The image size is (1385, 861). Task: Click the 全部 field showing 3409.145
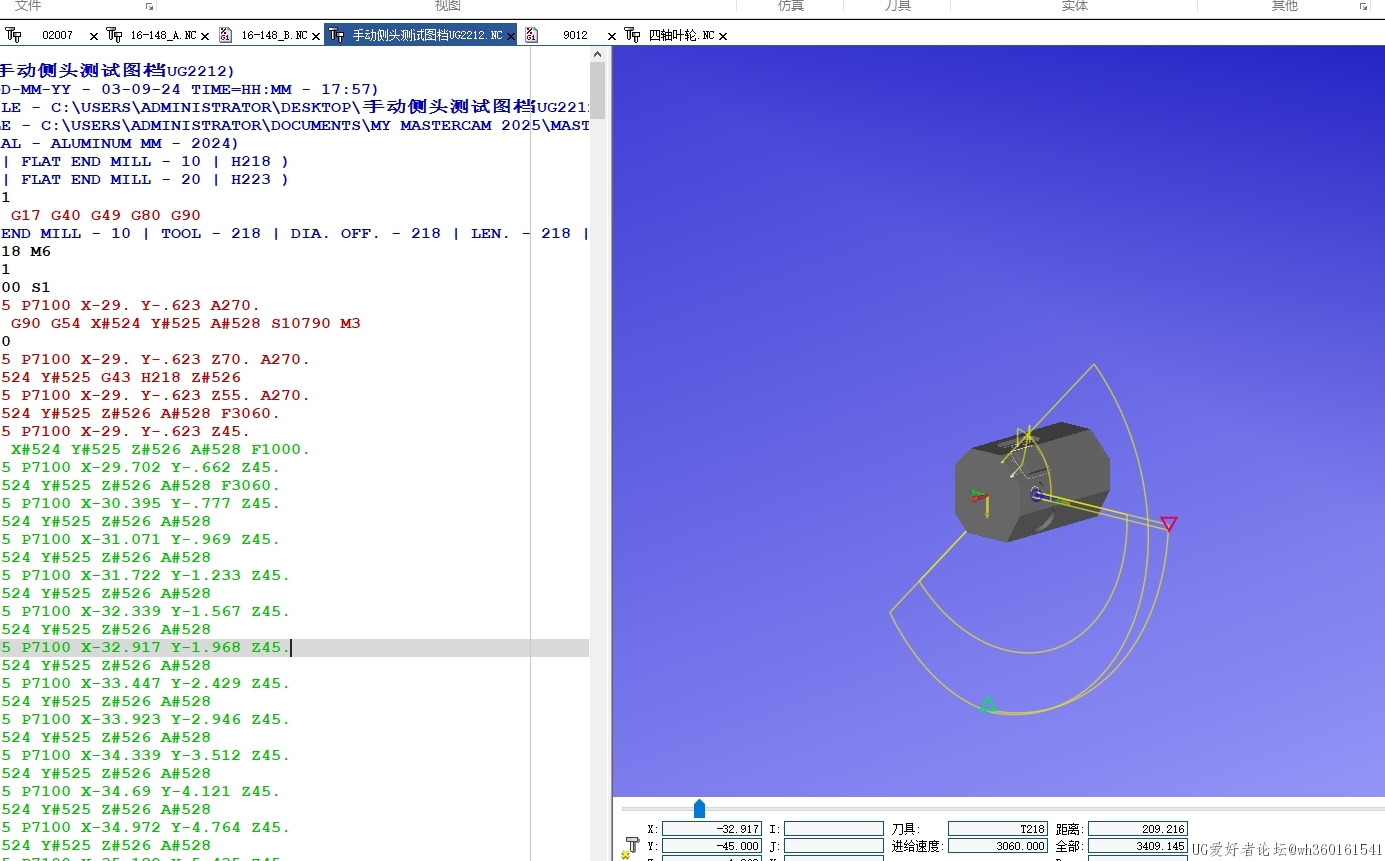1138,846
